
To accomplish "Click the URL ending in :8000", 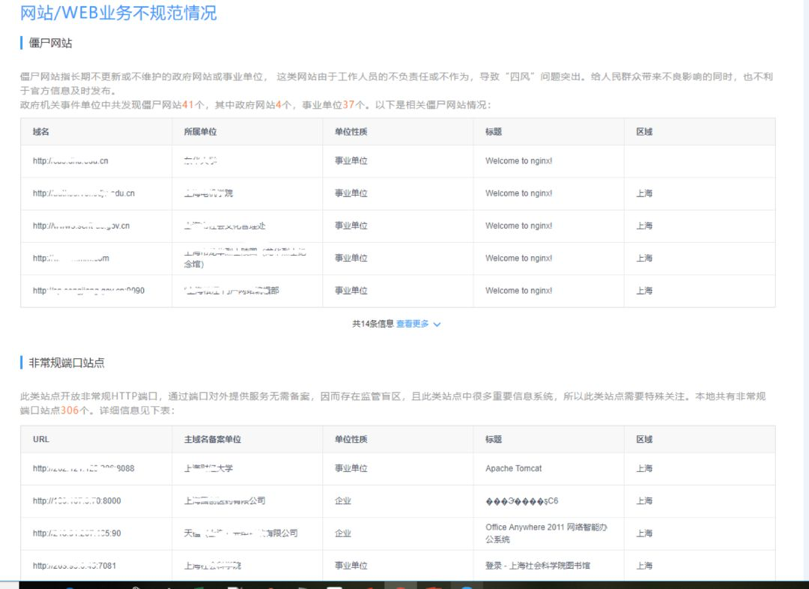I will pos(76,501).
